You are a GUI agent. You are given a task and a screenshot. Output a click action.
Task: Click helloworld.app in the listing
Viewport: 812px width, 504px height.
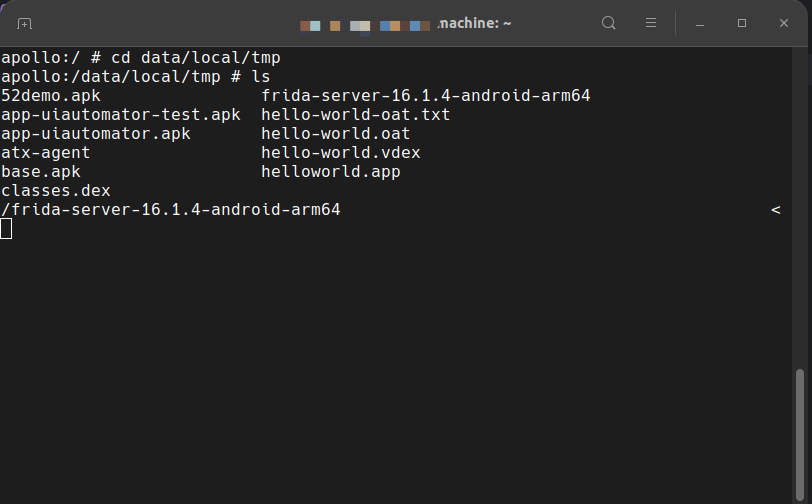pos(331,172)
